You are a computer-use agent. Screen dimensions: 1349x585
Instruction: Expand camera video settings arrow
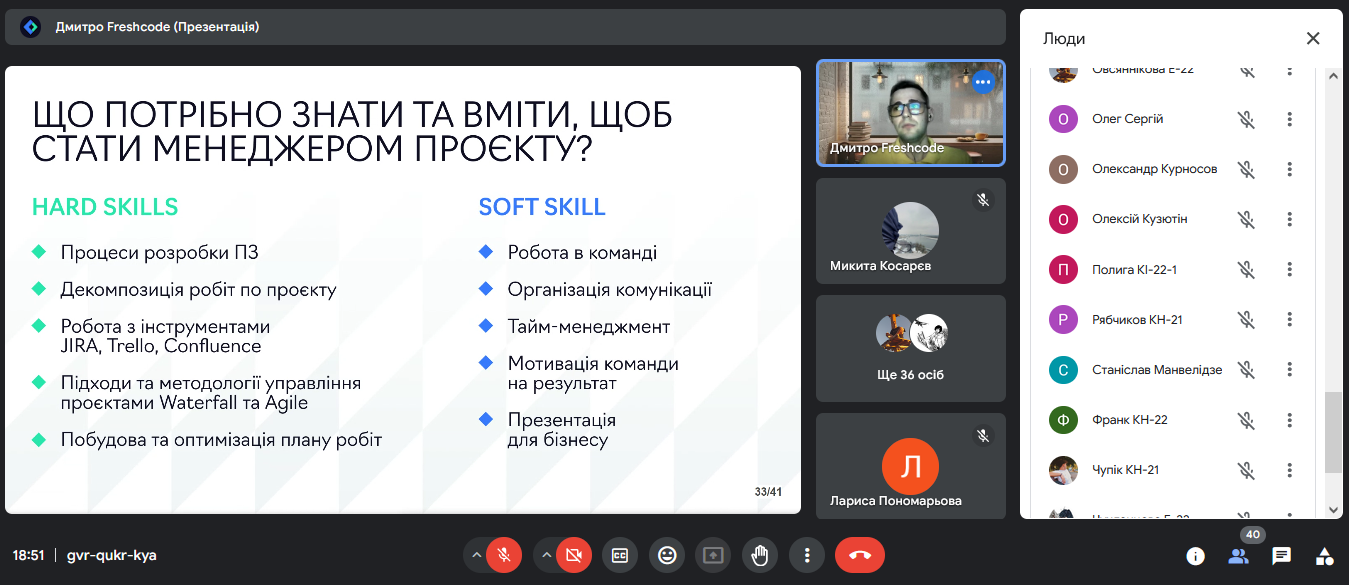546,555
